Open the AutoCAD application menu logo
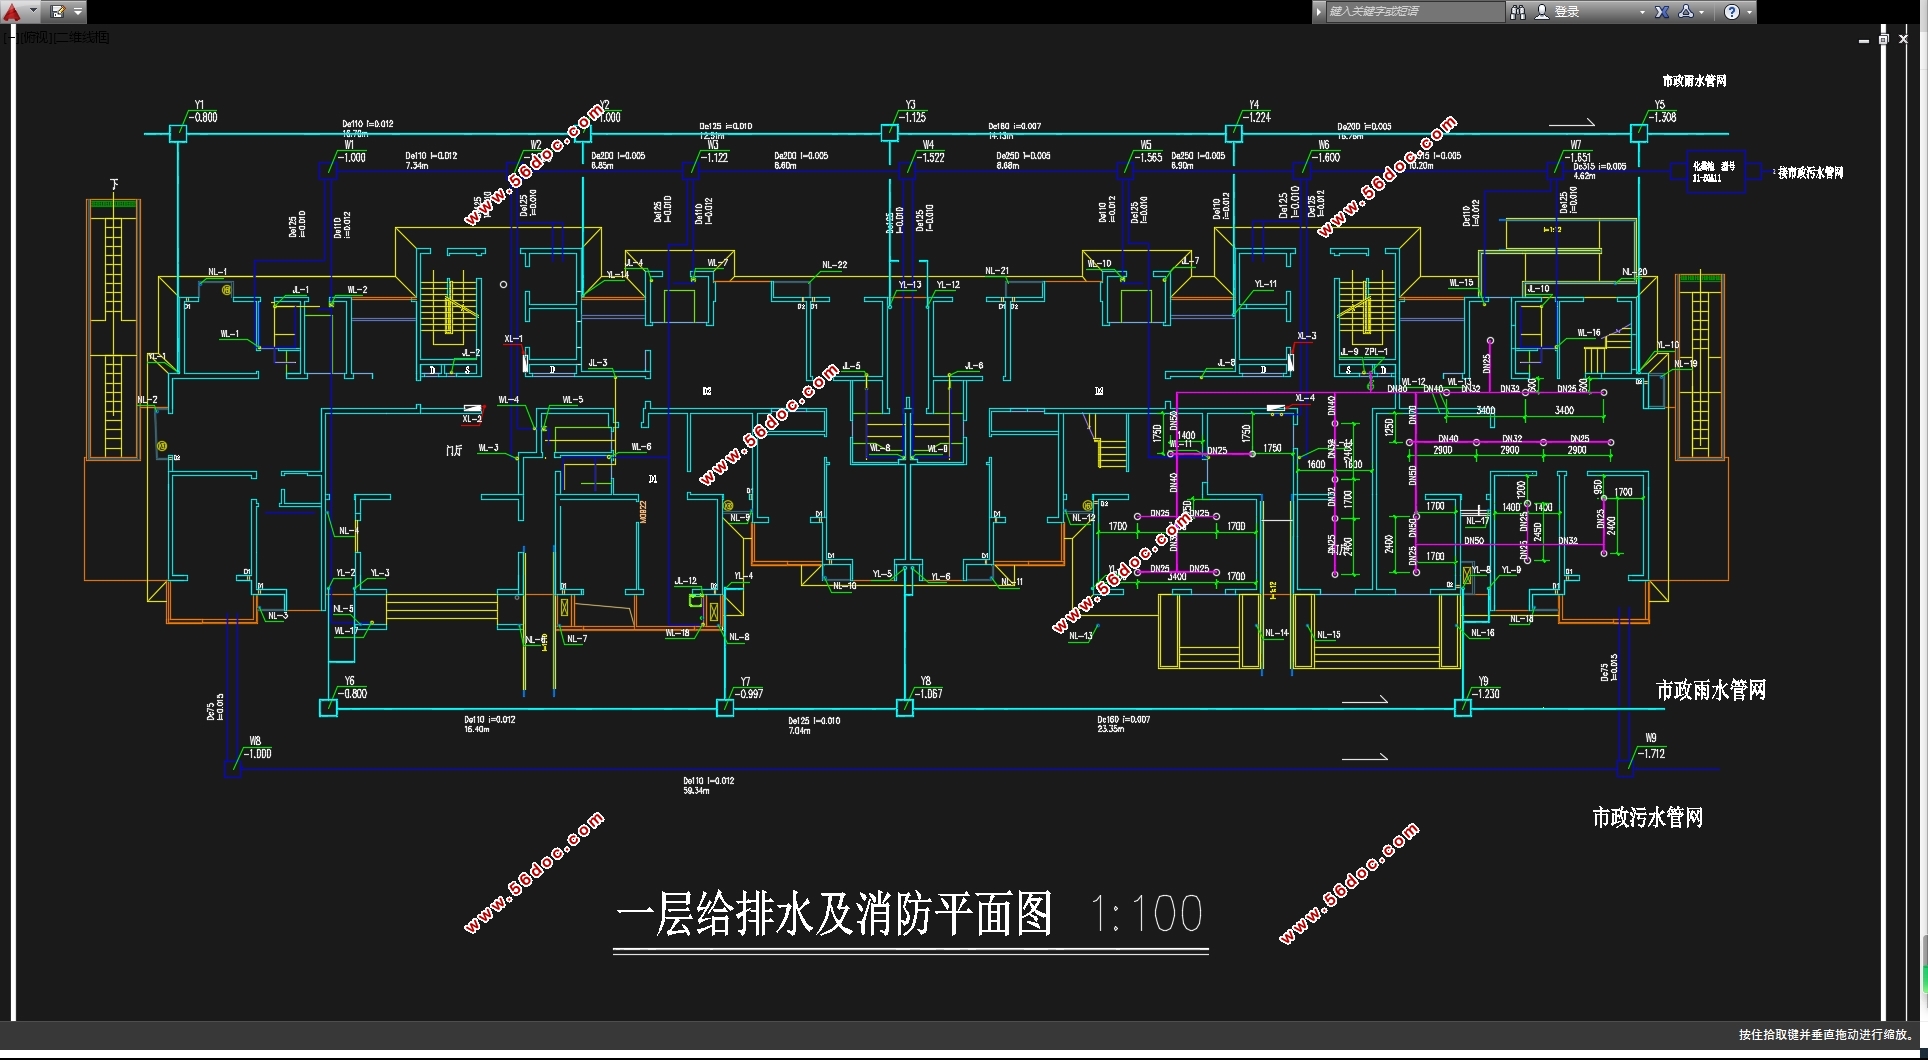This screenshot has height=1060, width=1928. click(12, 12)
